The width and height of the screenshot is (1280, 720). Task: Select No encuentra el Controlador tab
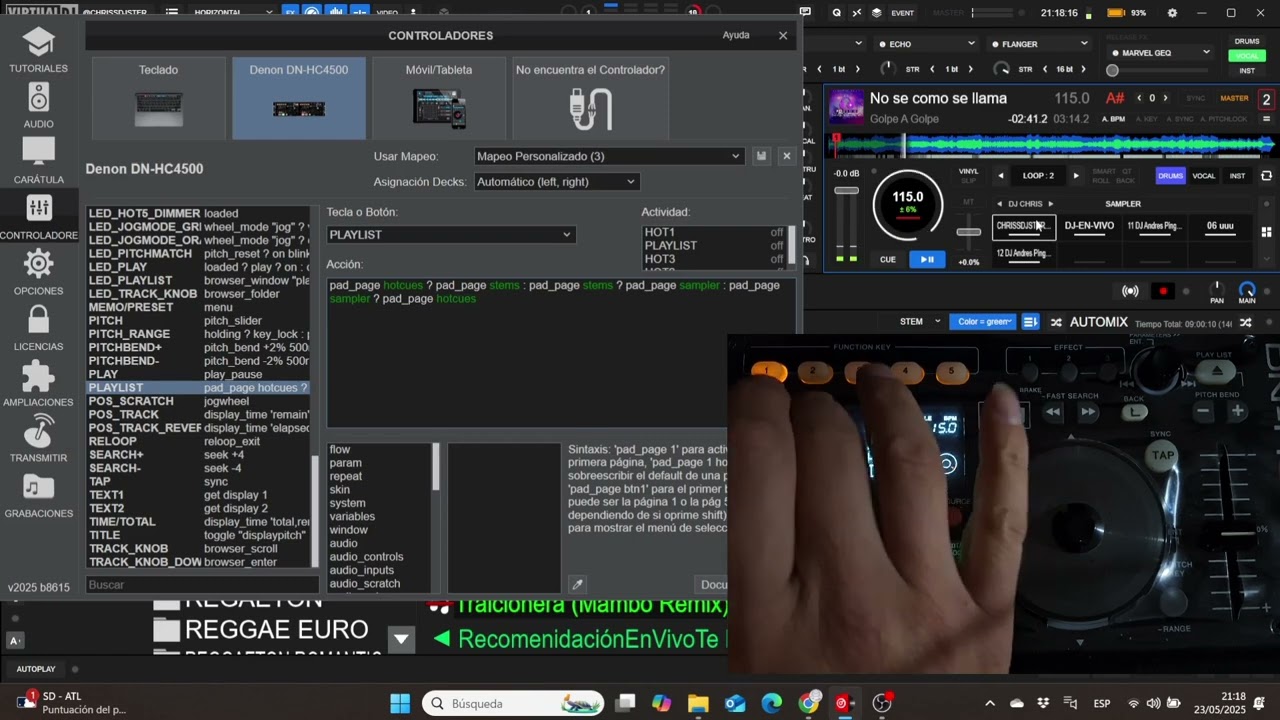click(x=590, y=98)
